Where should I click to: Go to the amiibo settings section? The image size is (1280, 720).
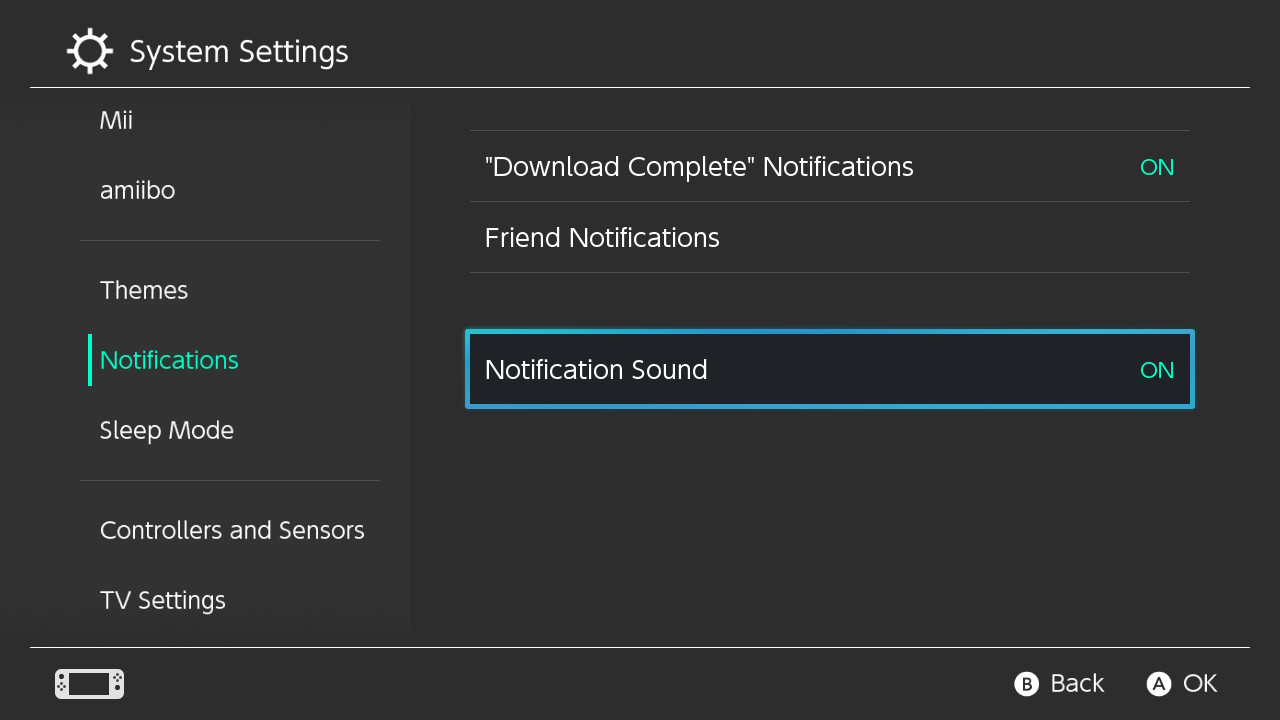coord(137,191)
